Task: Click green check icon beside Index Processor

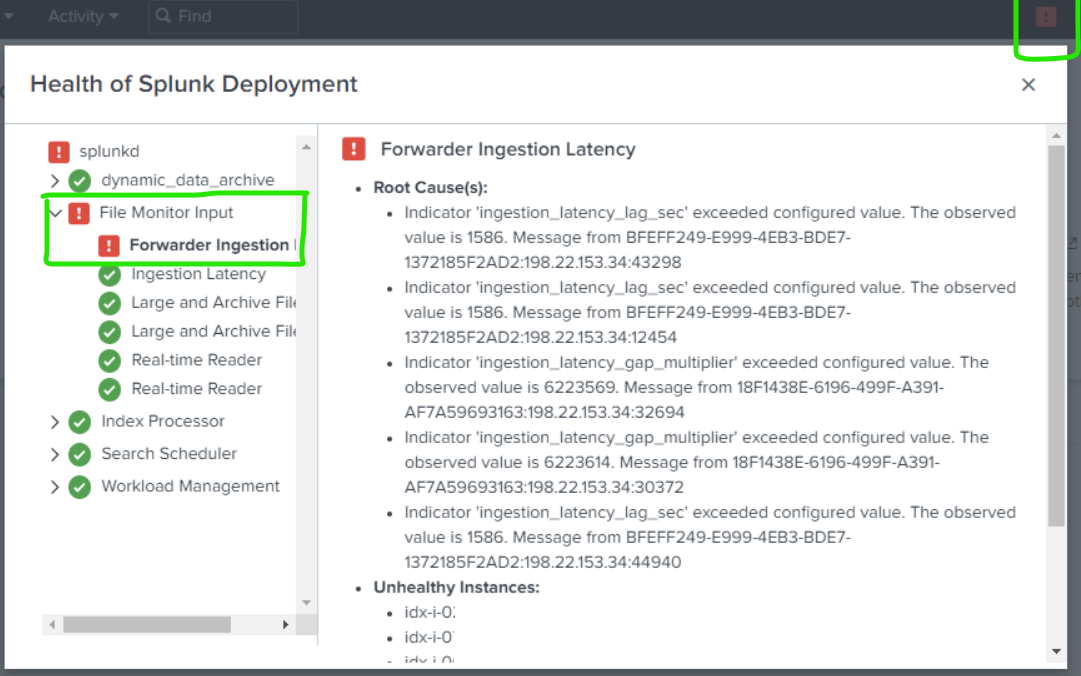Action: (x=80, y=422)
